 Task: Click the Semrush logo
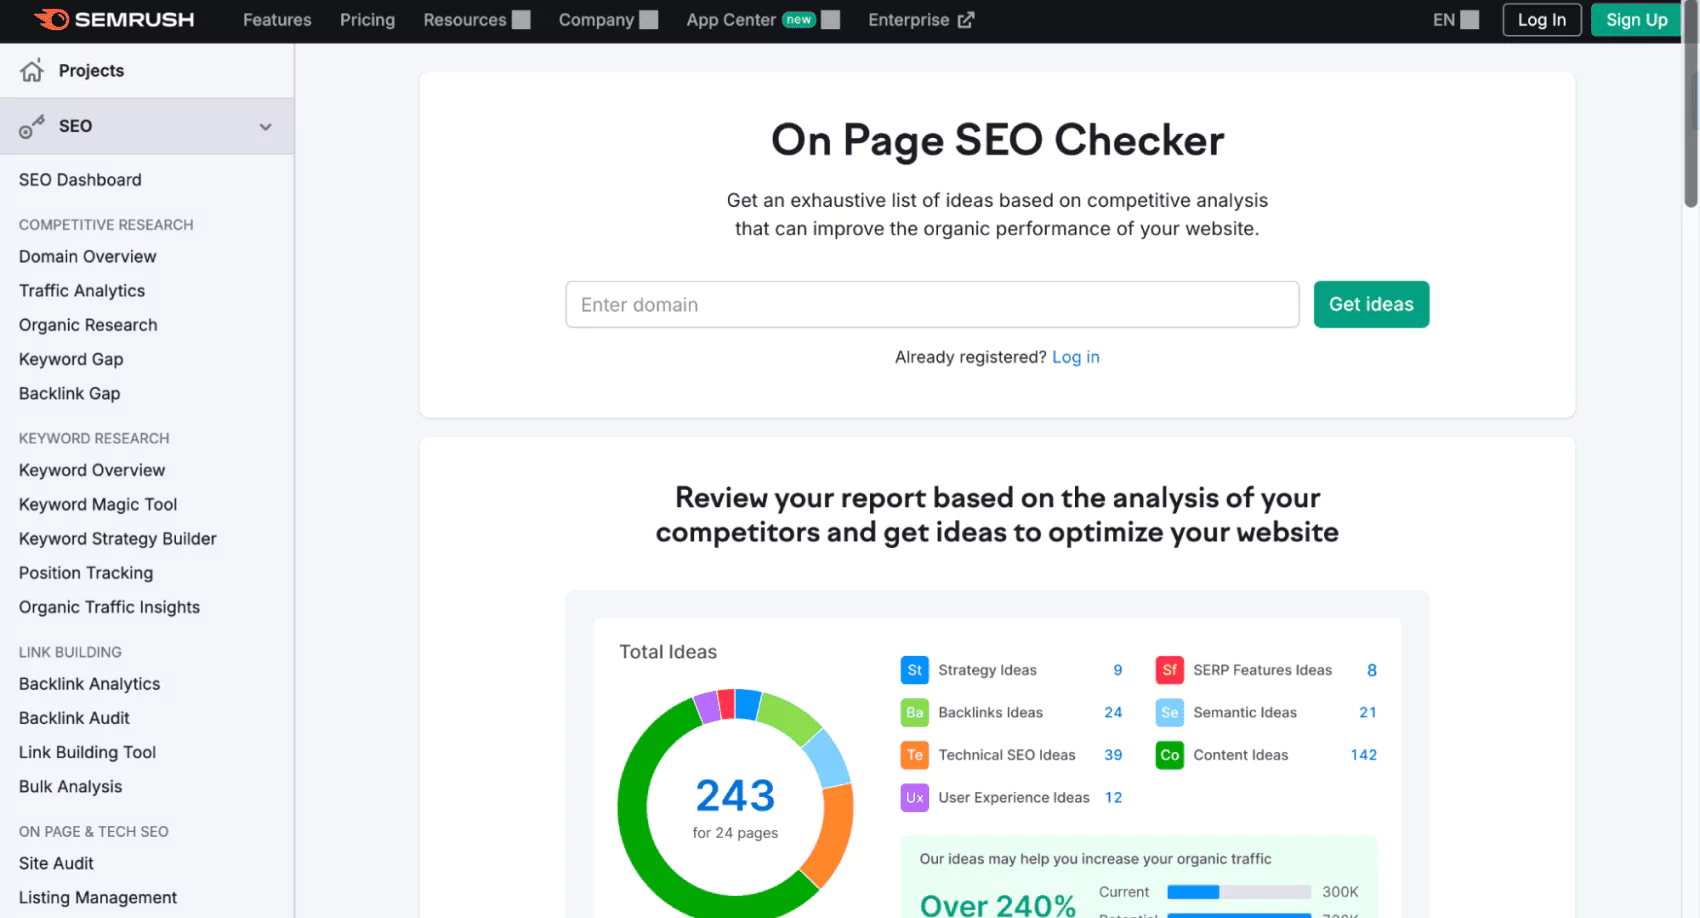click(x=113, y=19)
